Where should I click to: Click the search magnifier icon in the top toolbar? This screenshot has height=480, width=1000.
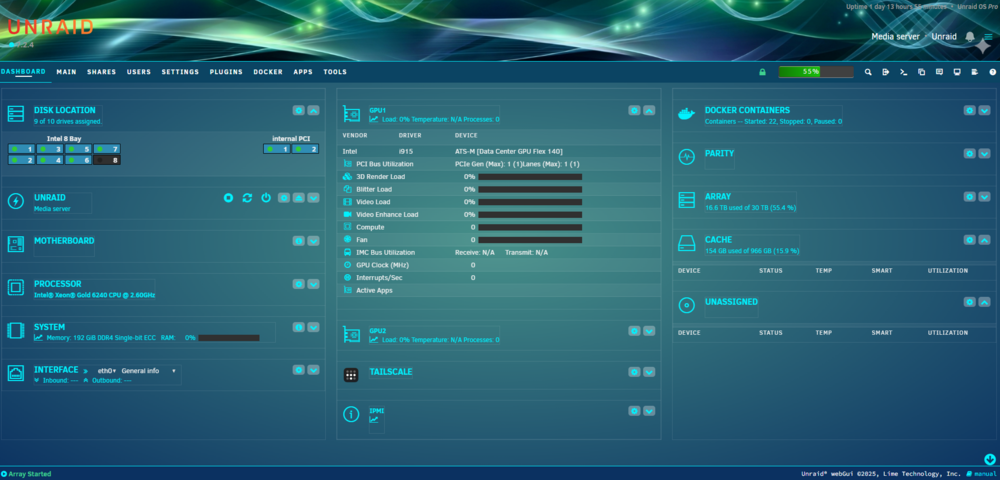[868, 72]
